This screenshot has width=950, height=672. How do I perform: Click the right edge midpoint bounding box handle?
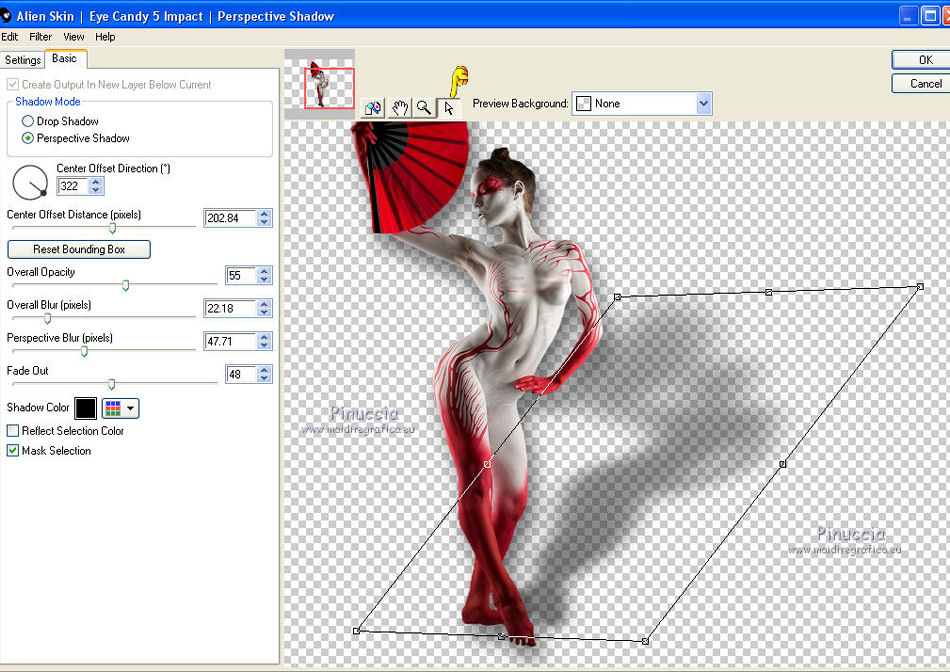783,464
